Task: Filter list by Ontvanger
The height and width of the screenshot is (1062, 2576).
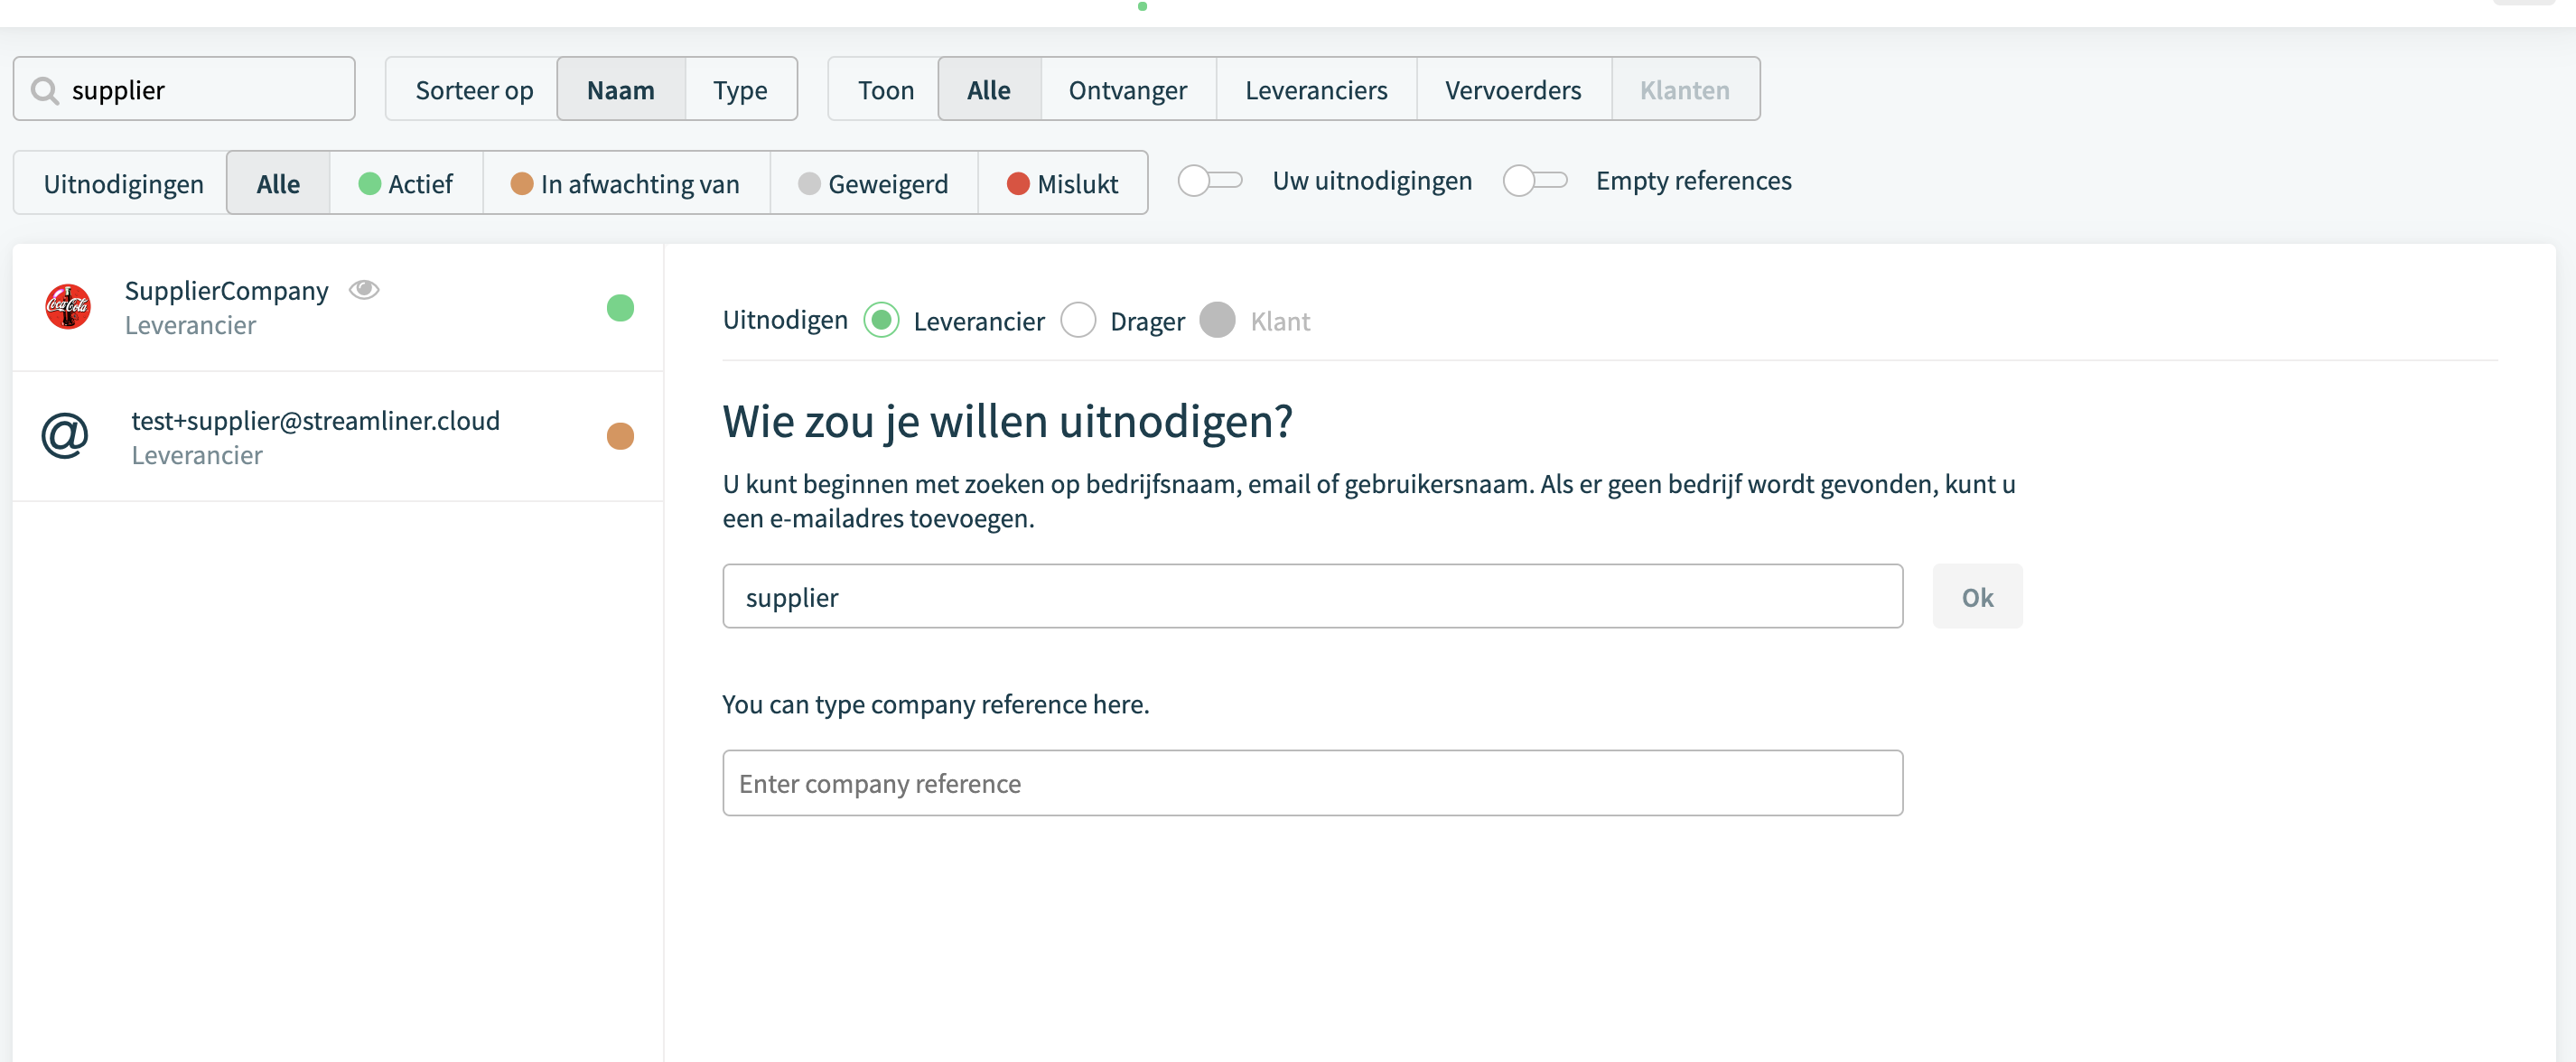Action: tap(1128, 89)
